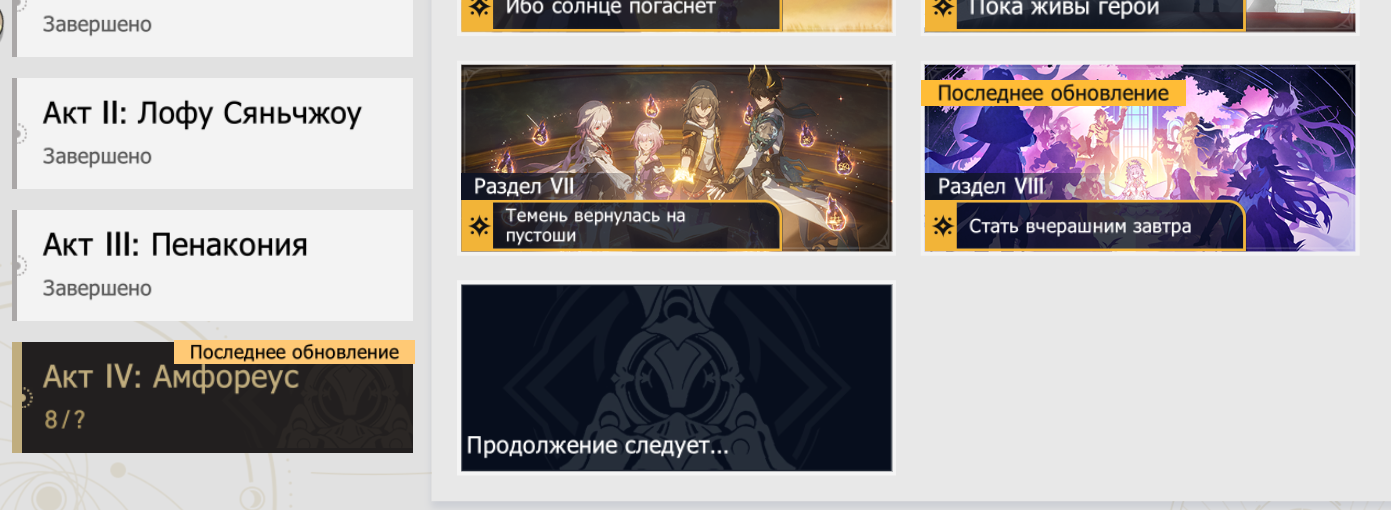Select the Акт III: Пенакония chapter
Image resolution: width=1391 pixels, height=510 pixels.
(x=213, y=265)
